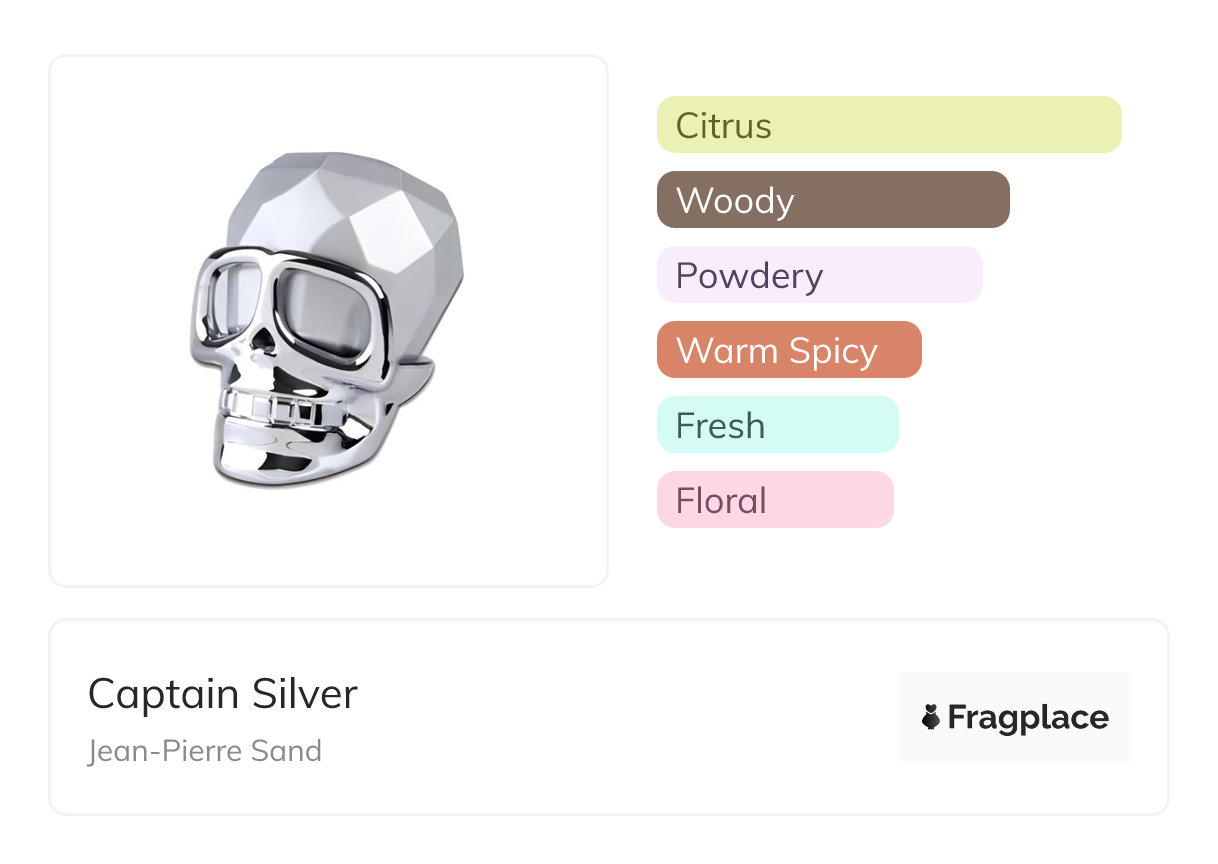Click the silver skull bottle image

tap(328, 320)
